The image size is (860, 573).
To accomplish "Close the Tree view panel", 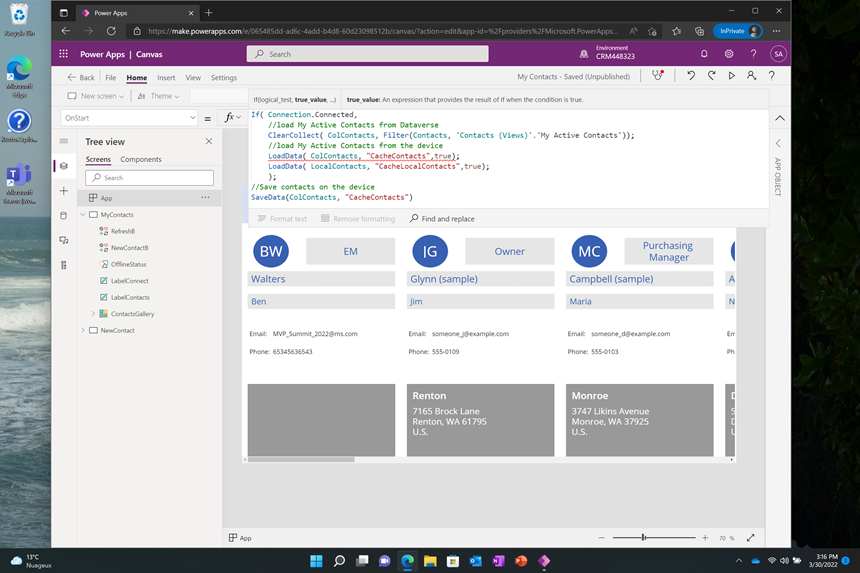I will click(209, 141).
